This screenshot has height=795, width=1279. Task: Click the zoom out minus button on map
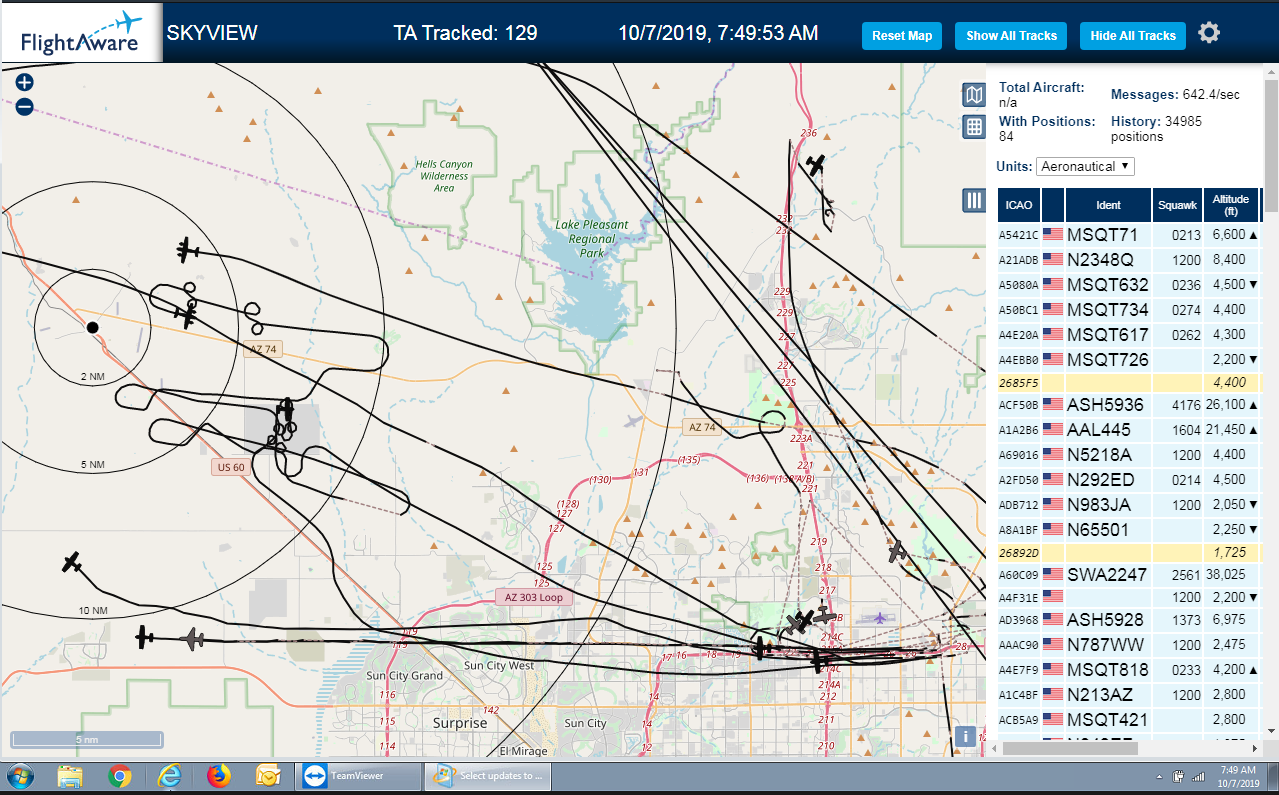[24, 107]
